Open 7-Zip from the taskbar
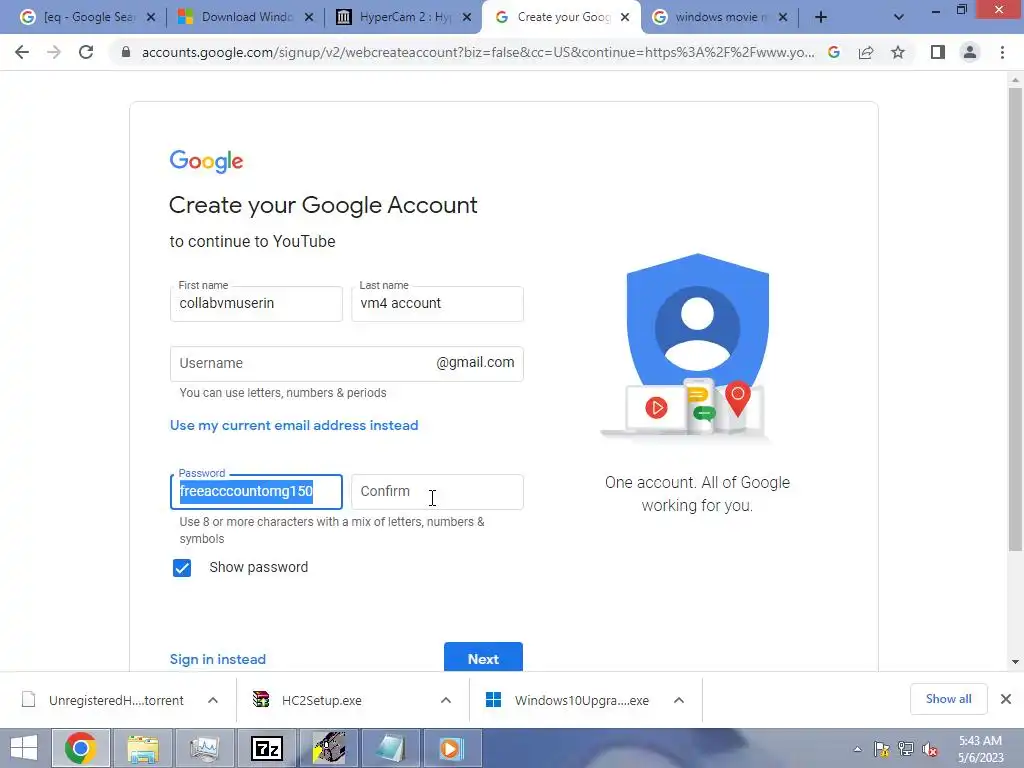 pos(266,748)
